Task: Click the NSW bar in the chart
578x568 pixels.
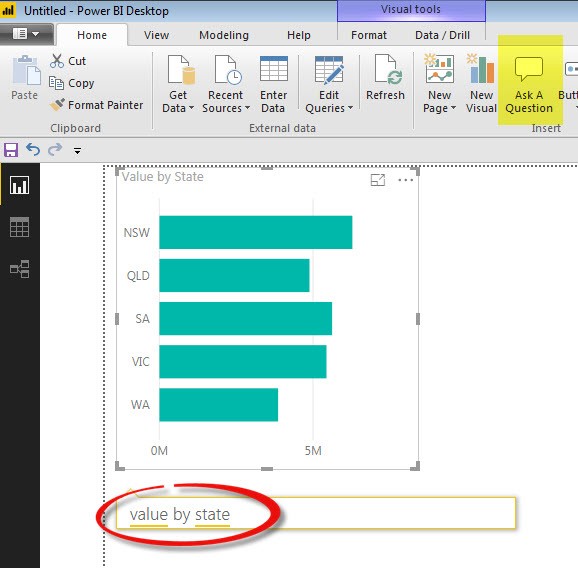Action: tap(256, 232)
